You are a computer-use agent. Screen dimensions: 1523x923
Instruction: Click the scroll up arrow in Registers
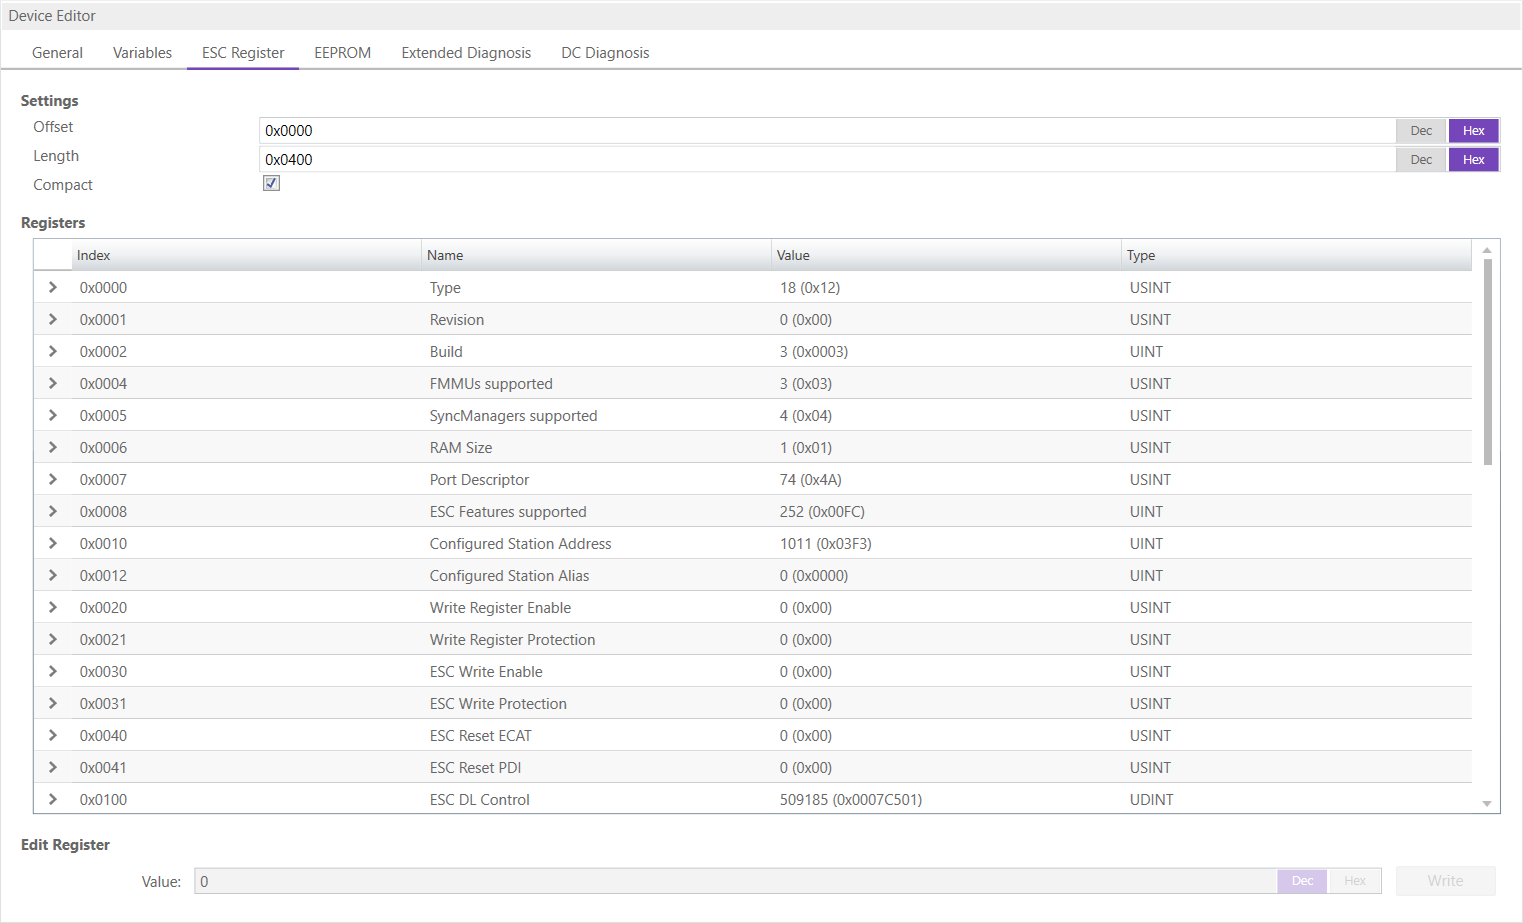coord(1487,250)
